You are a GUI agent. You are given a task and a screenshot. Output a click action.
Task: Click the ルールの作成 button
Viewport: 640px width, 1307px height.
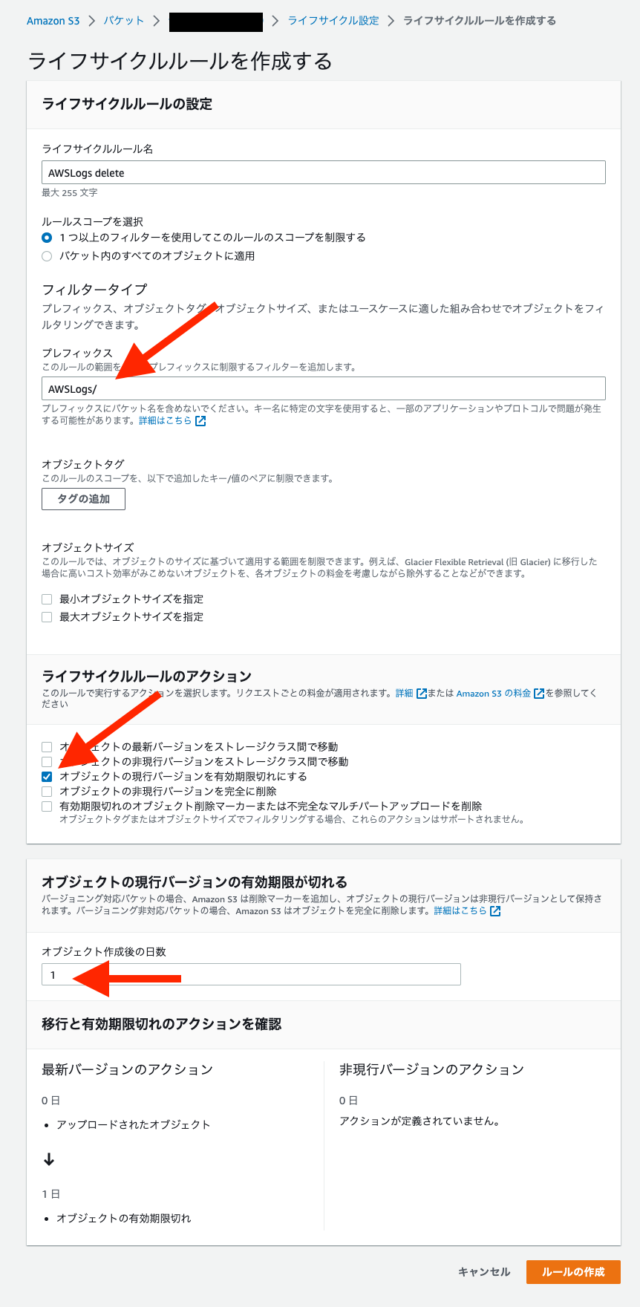coord(573,1272)
